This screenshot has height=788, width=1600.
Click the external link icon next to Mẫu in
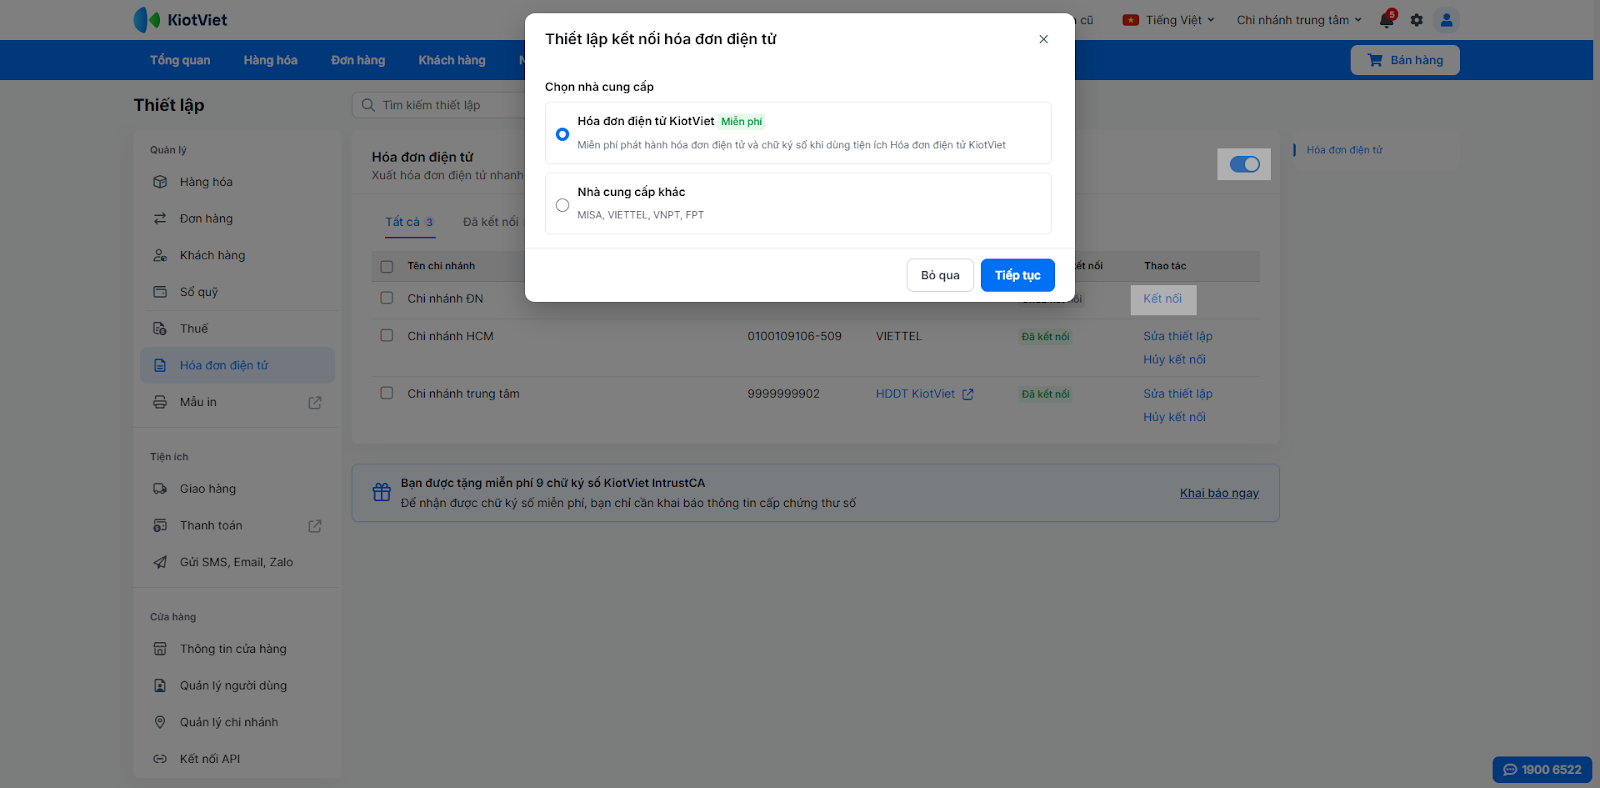(x=315, y=402)
